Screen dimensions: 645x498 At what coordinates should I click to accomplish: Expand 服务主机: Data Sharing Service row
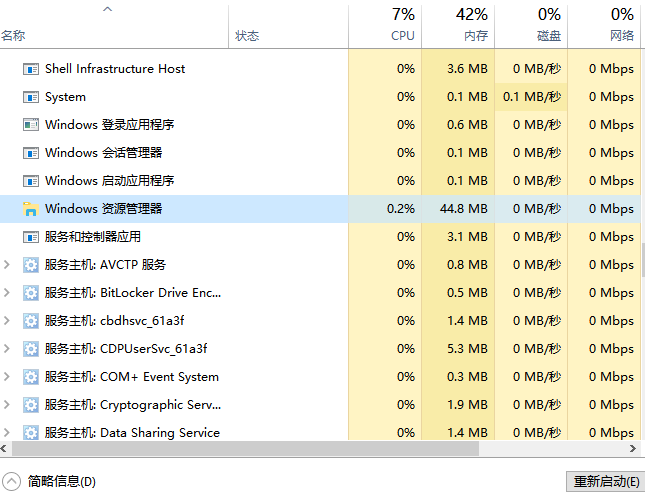[x=7, y=432]
